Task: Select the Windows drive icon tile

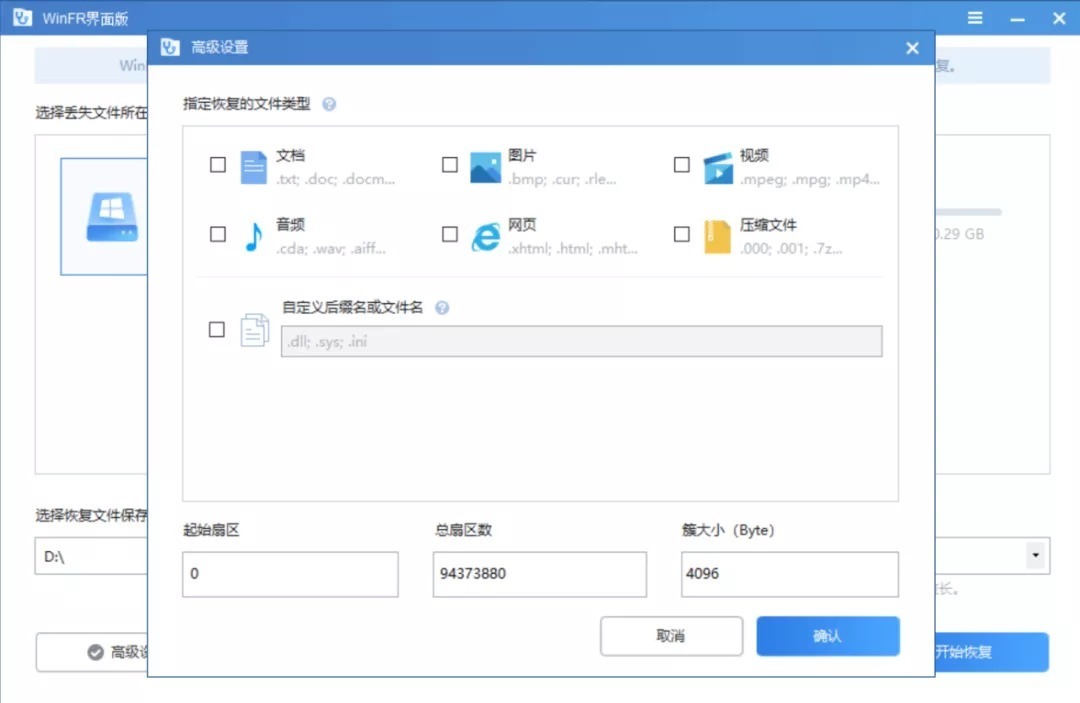Action: pos(104,216)
